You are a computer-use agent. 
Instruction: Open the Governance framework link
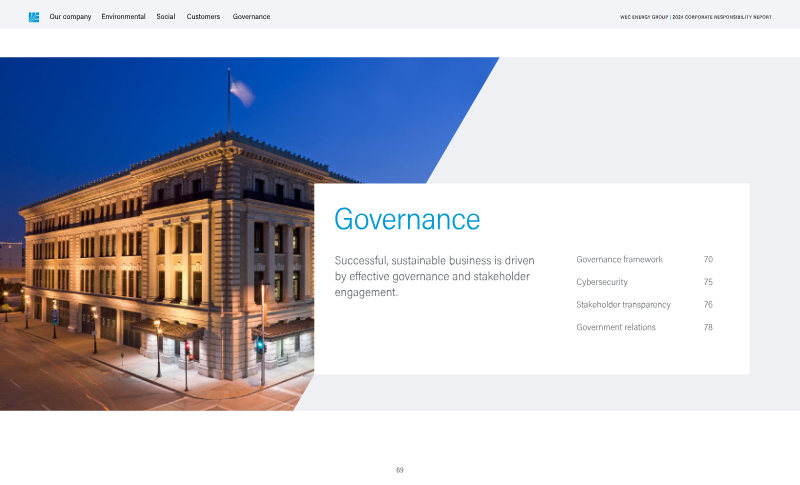[619, 260]
